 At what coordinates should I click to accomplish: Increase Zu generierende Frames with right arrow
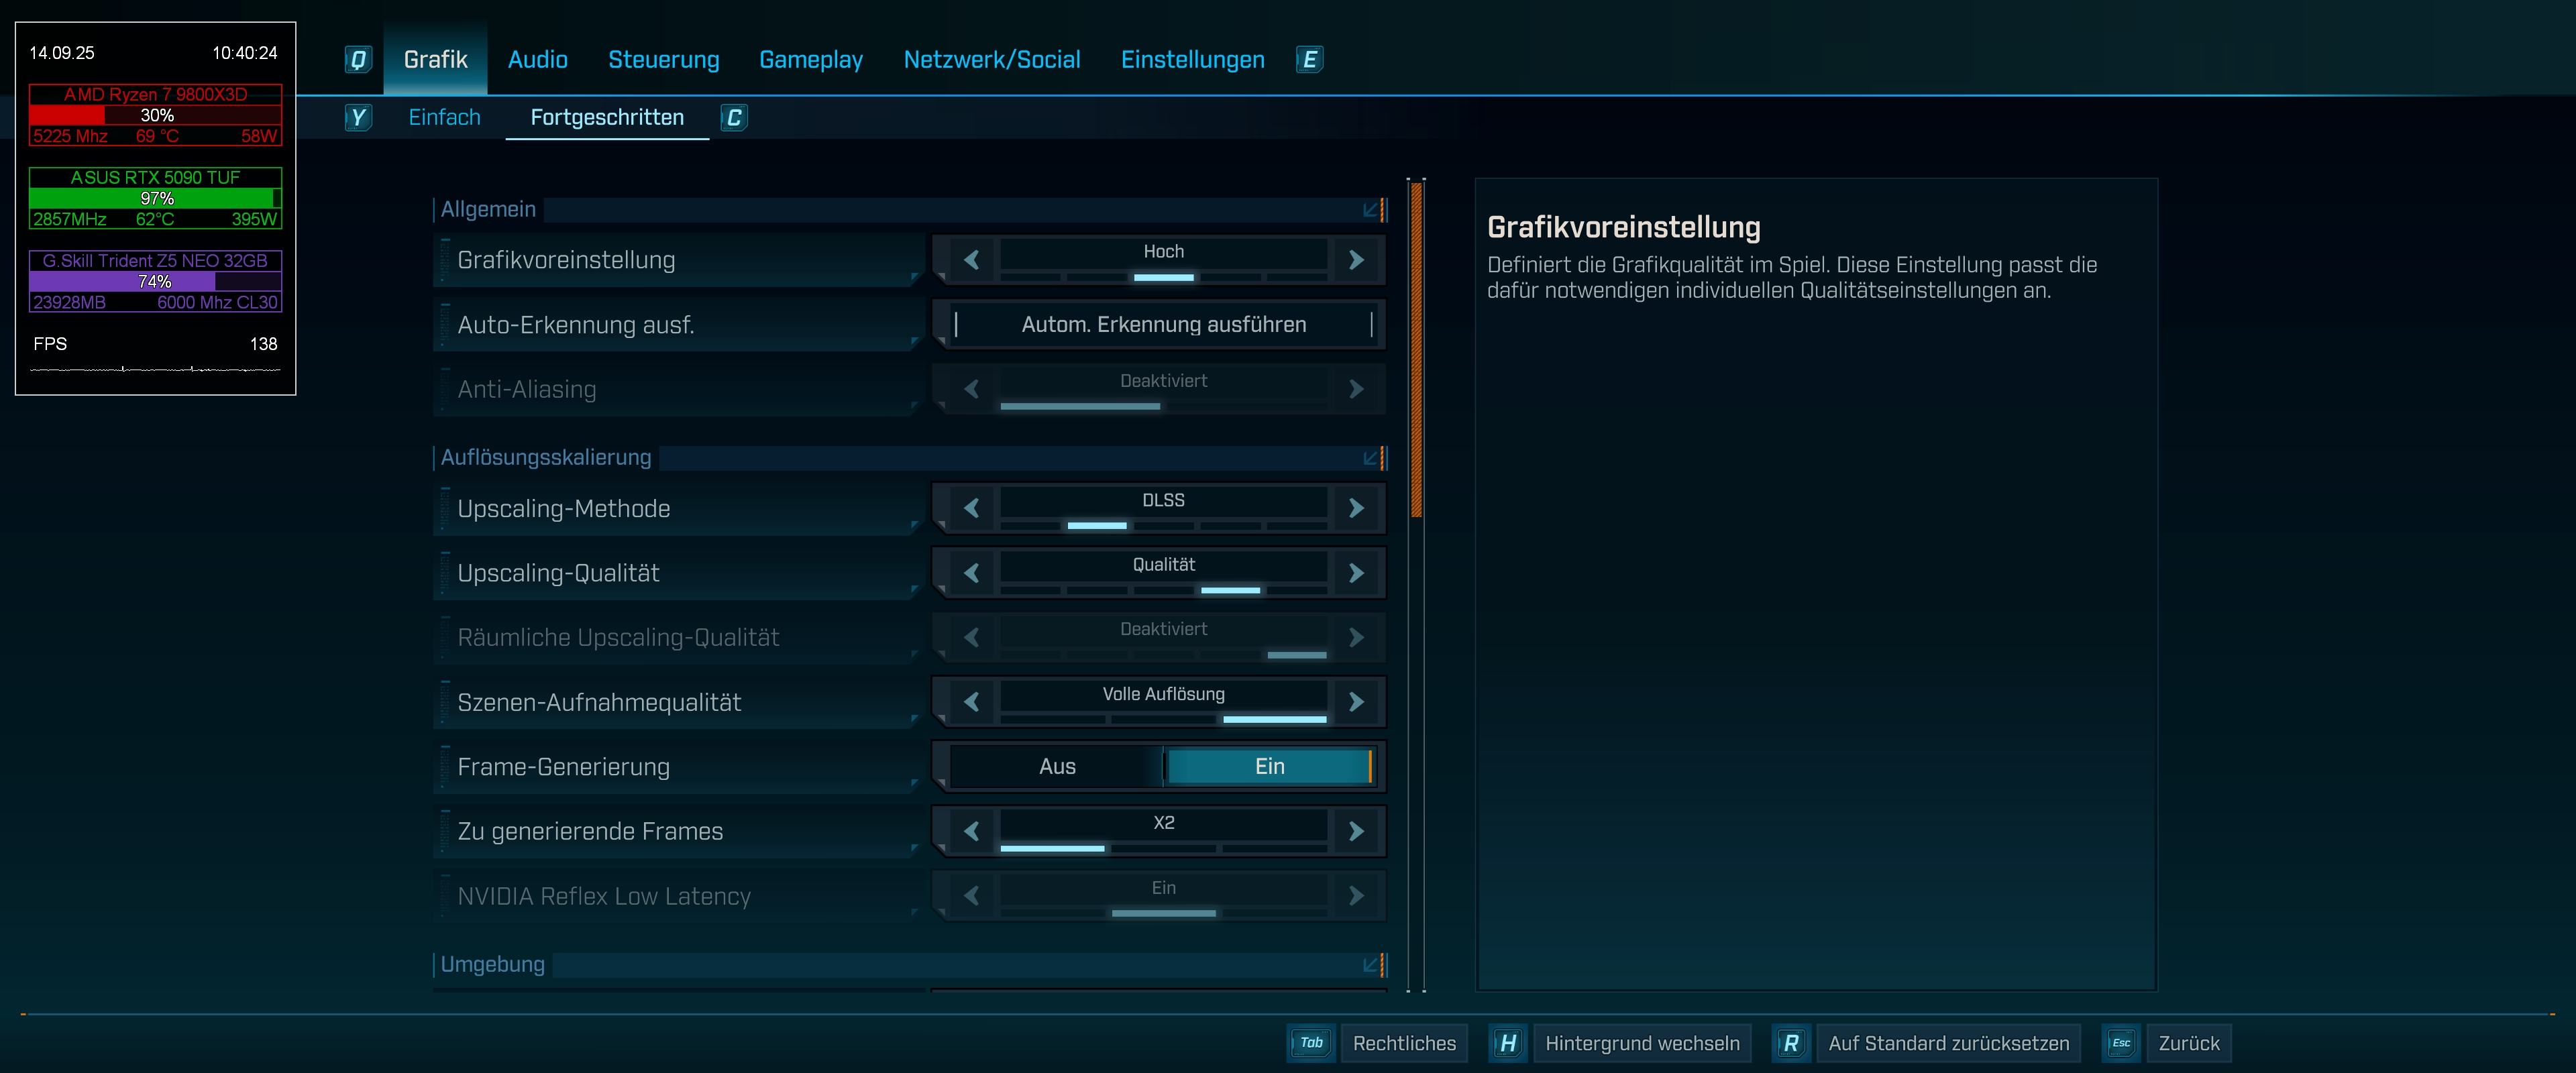pyautogui.click(x=1356, y=831)
